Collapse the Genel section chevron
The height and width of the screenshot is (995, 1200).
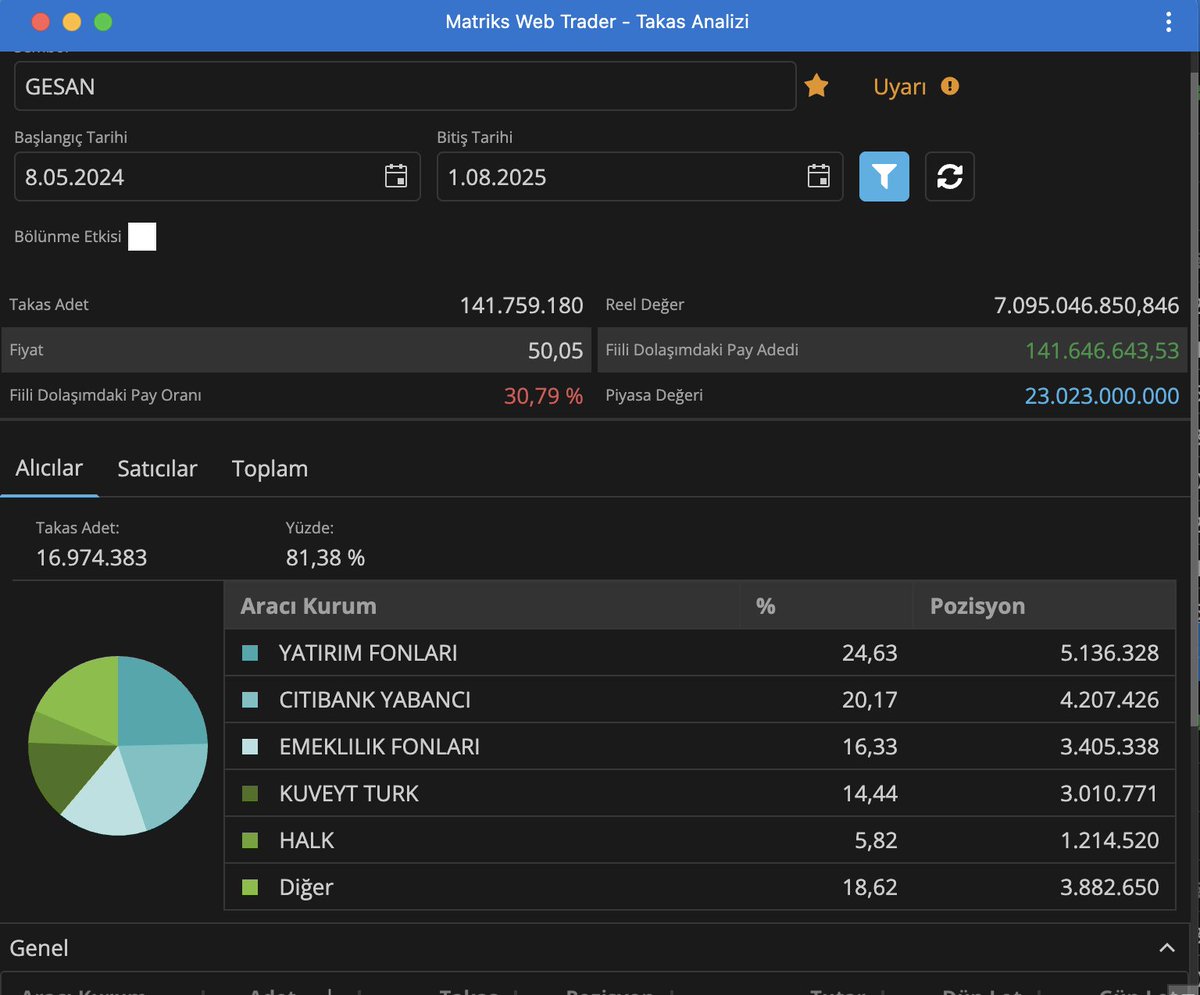(1166, 948)
